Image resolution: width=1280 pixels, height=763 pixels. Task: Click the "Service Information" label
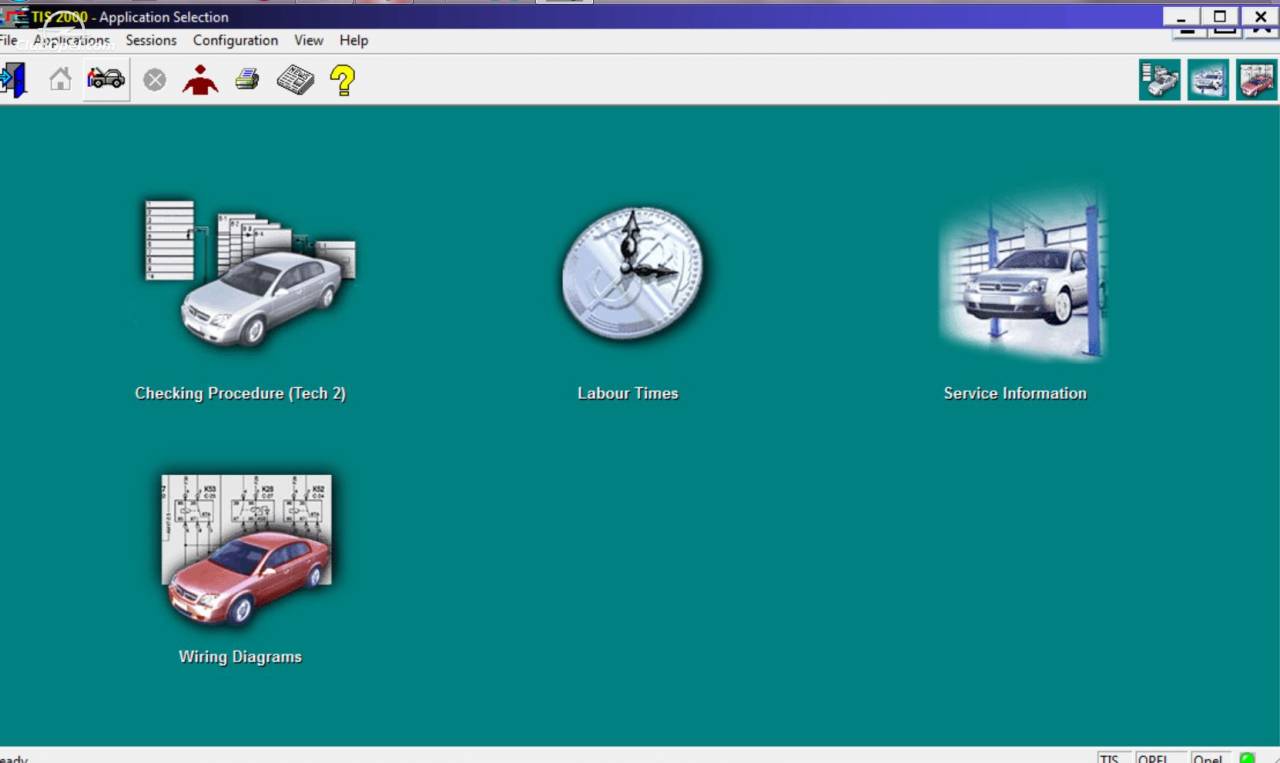pos(1015,393)
